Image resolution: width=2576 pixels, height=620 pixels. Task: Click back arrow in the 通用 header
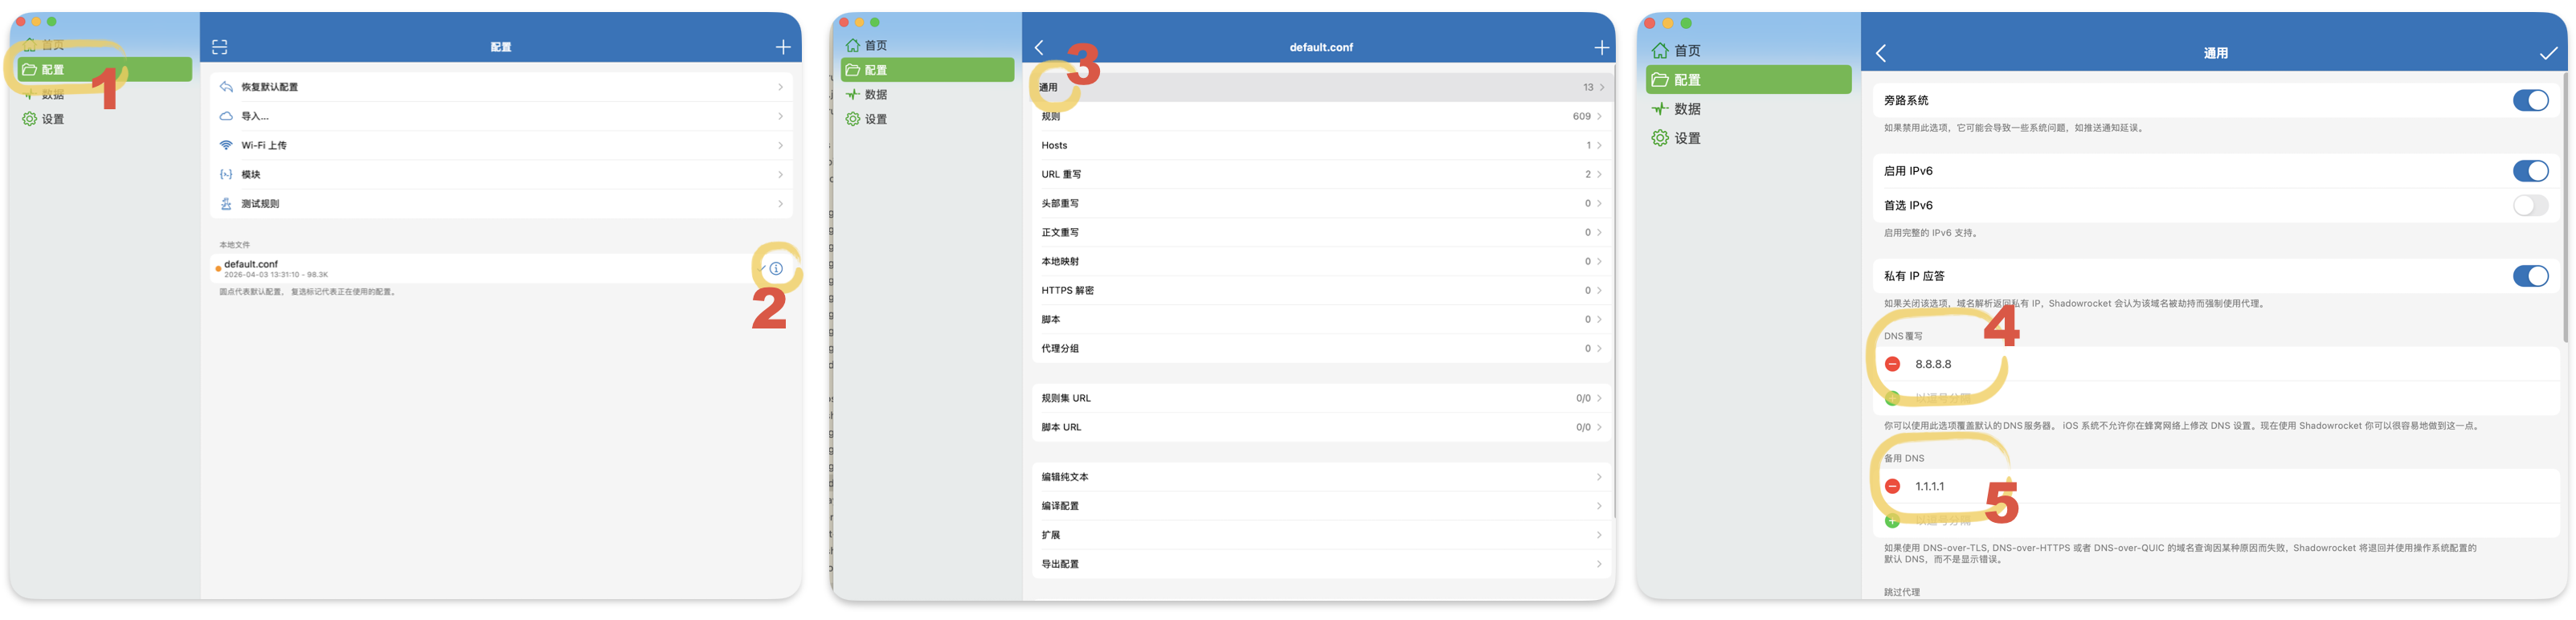tap(1881, 53)
